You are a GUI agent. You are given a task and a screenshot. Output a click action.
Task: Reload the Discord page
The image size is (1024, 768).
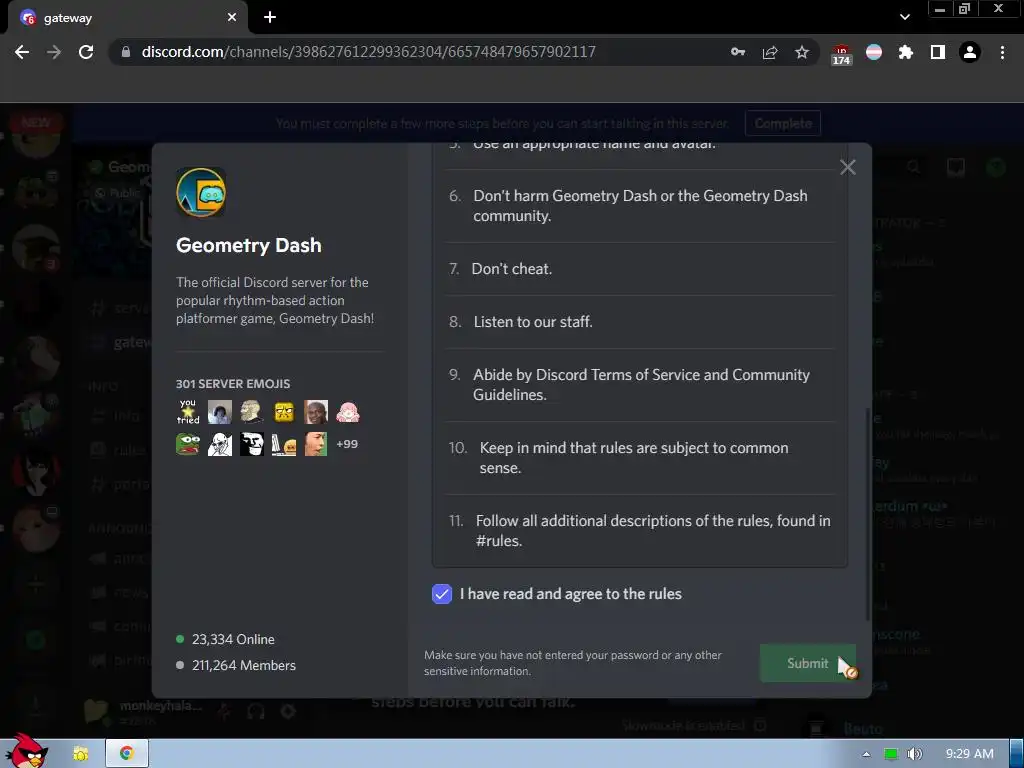(86, 52)
